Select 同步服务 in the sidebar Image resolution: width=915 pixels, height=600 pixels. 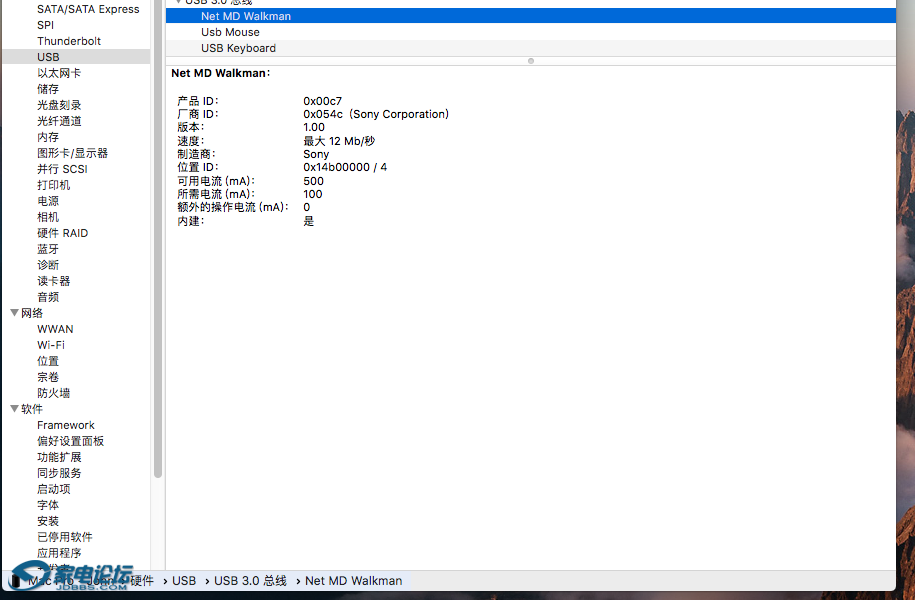click(x=59, y=473)
